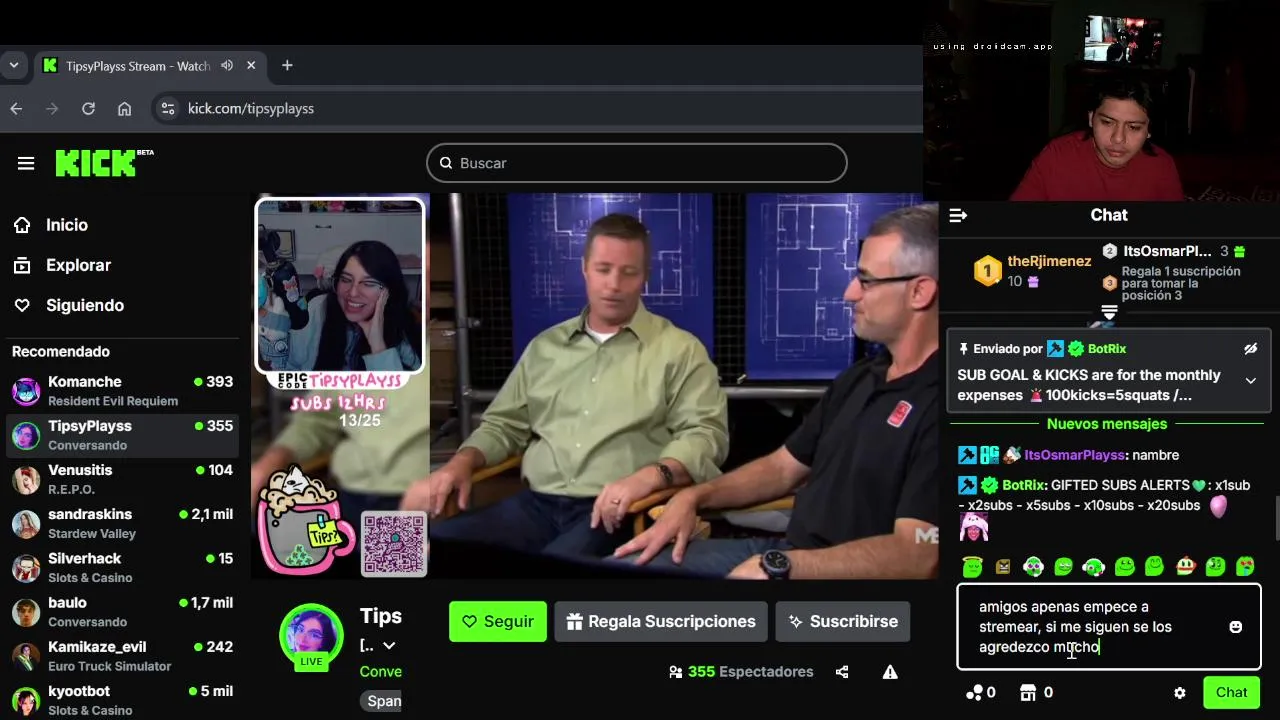This screenshot has width=1280, height=720.
Task: Mute the TipsyPlayss Stream tab audio
Action: [x=227, y=65]
